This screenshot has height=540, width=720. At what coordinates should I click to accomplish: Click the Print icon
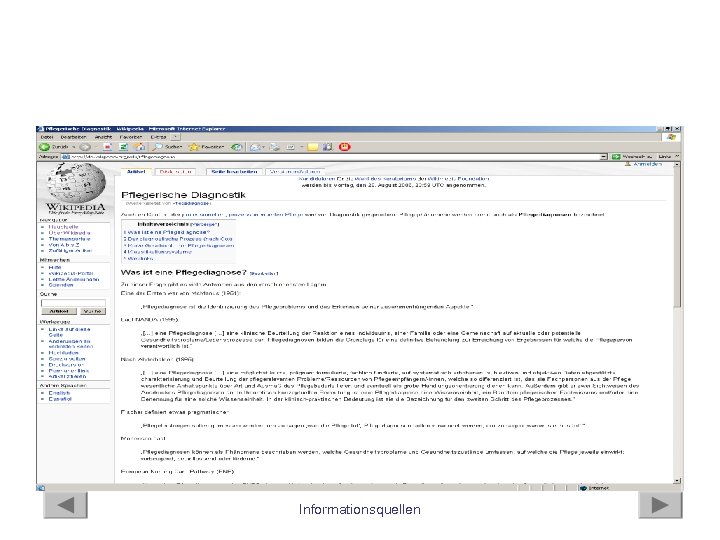[x=275, y=147]
